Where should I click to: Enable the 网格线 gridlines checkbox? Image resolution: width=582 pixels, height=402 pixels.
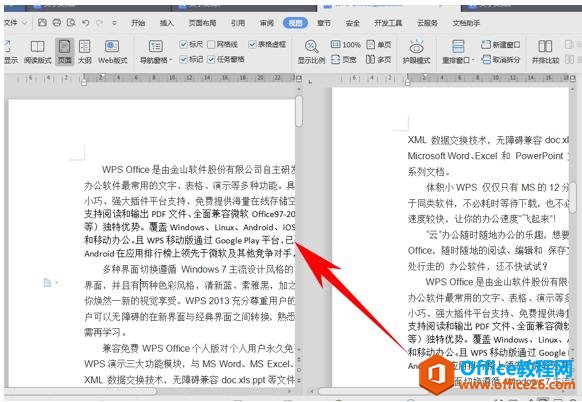[x=222, y=45]
